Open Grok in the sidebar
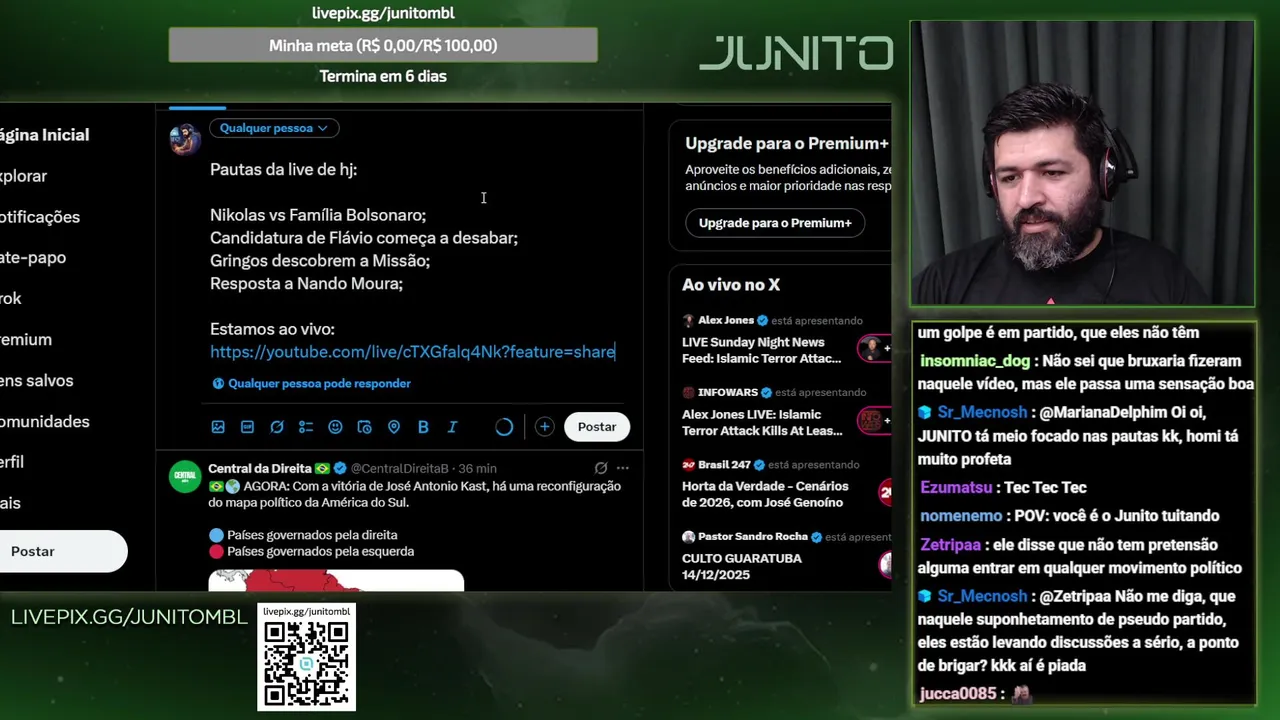This screenshot has width=1280, height=720. (x=11, y=299)
